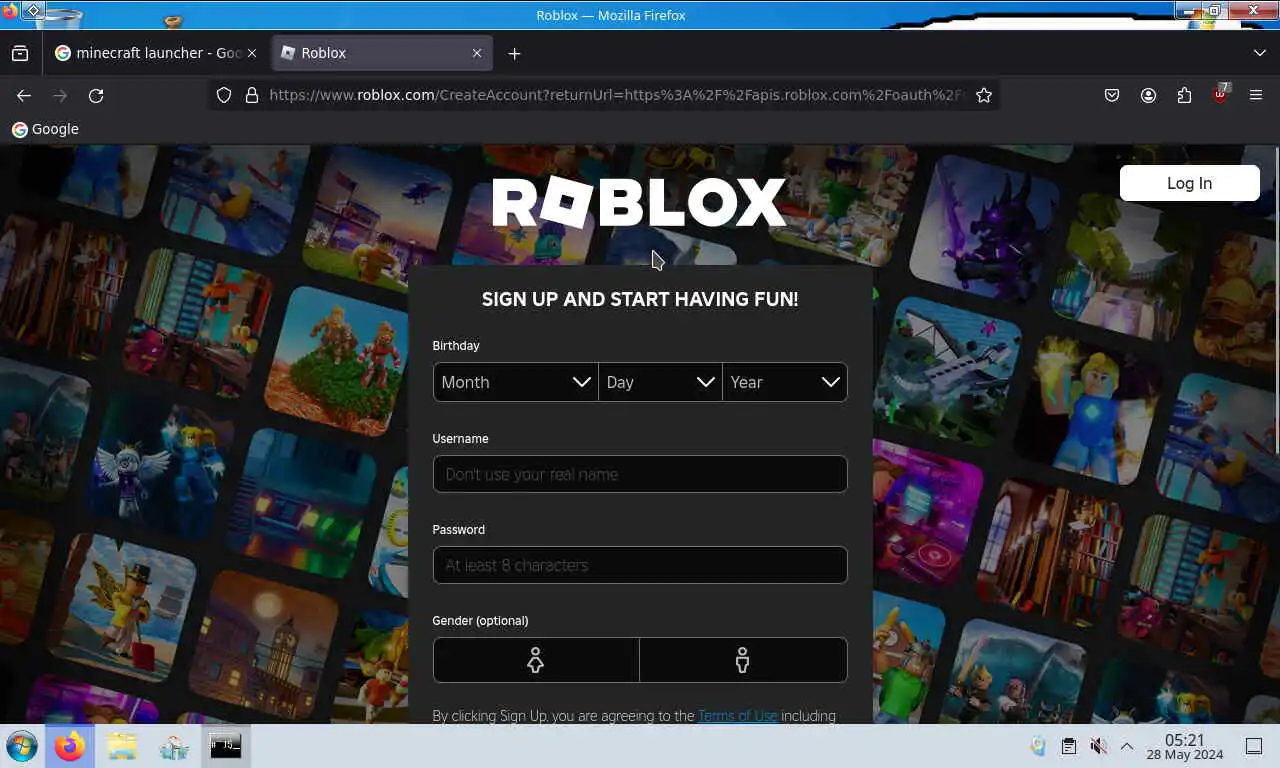Click the Firefox taskbar icon
This screenshot has height=768, width=1280.
(70, 746)
